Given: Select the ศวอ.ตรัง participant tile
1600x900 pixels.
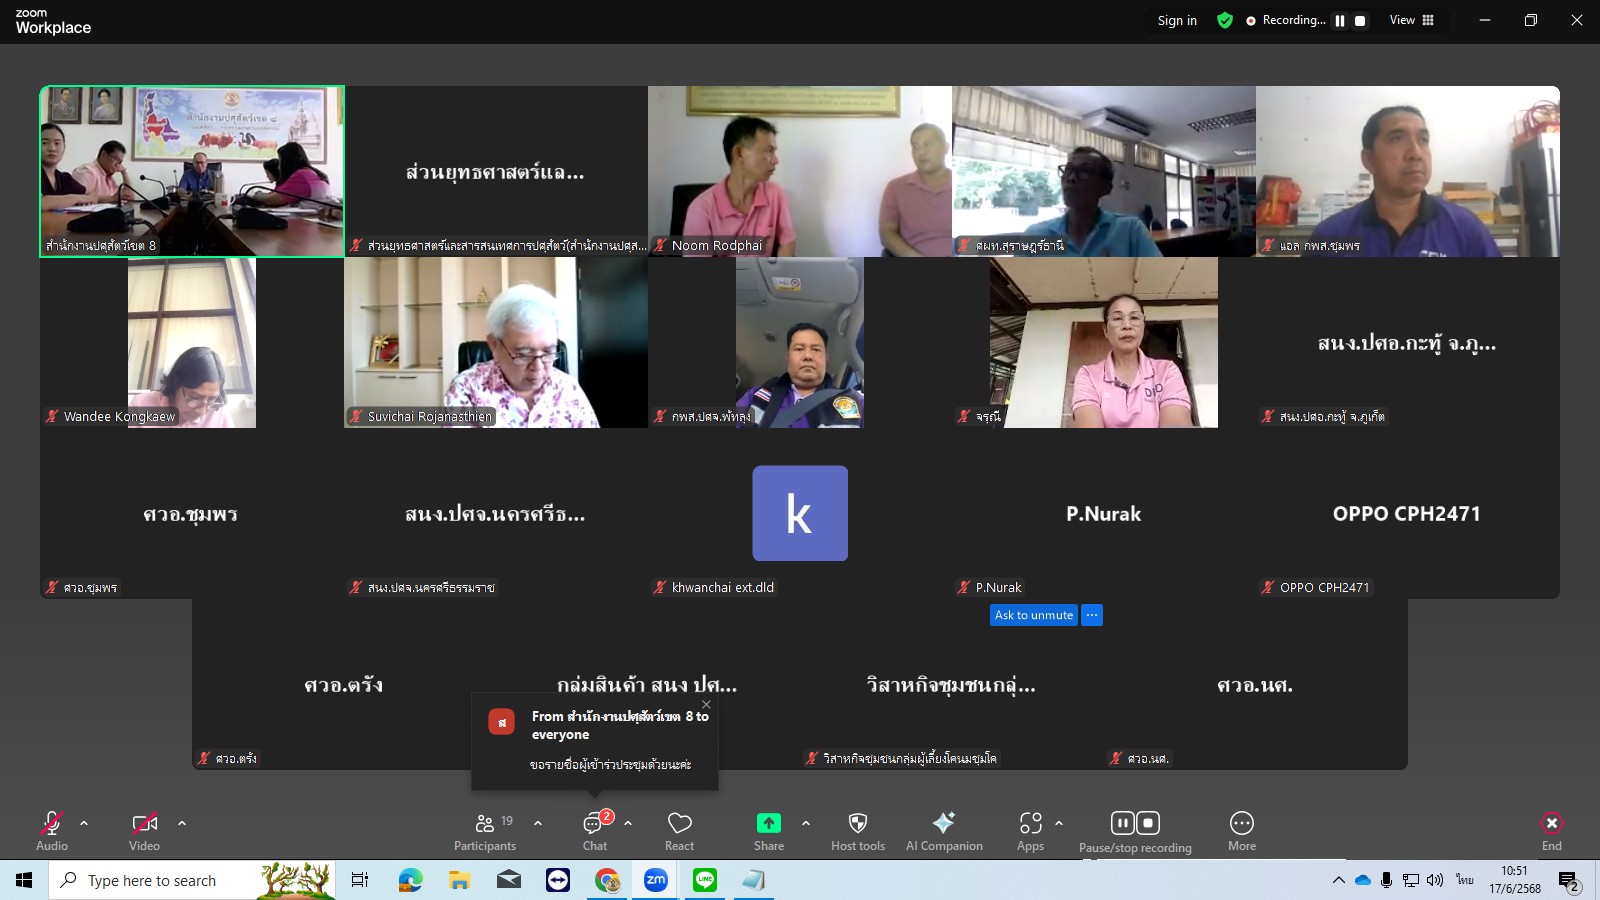Looking at the screenshot, I should click(x=344, y=684).
